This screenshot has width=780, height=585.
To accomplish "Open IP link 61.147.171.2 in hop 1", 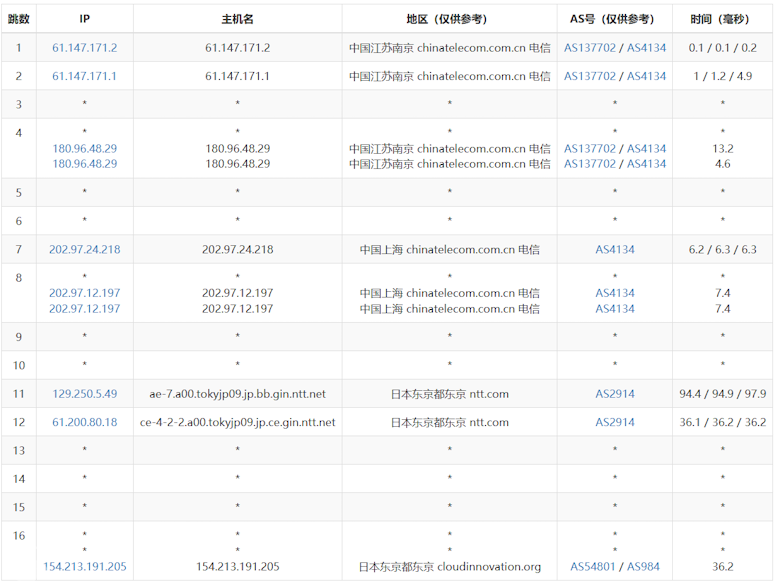I will [84, 48].
